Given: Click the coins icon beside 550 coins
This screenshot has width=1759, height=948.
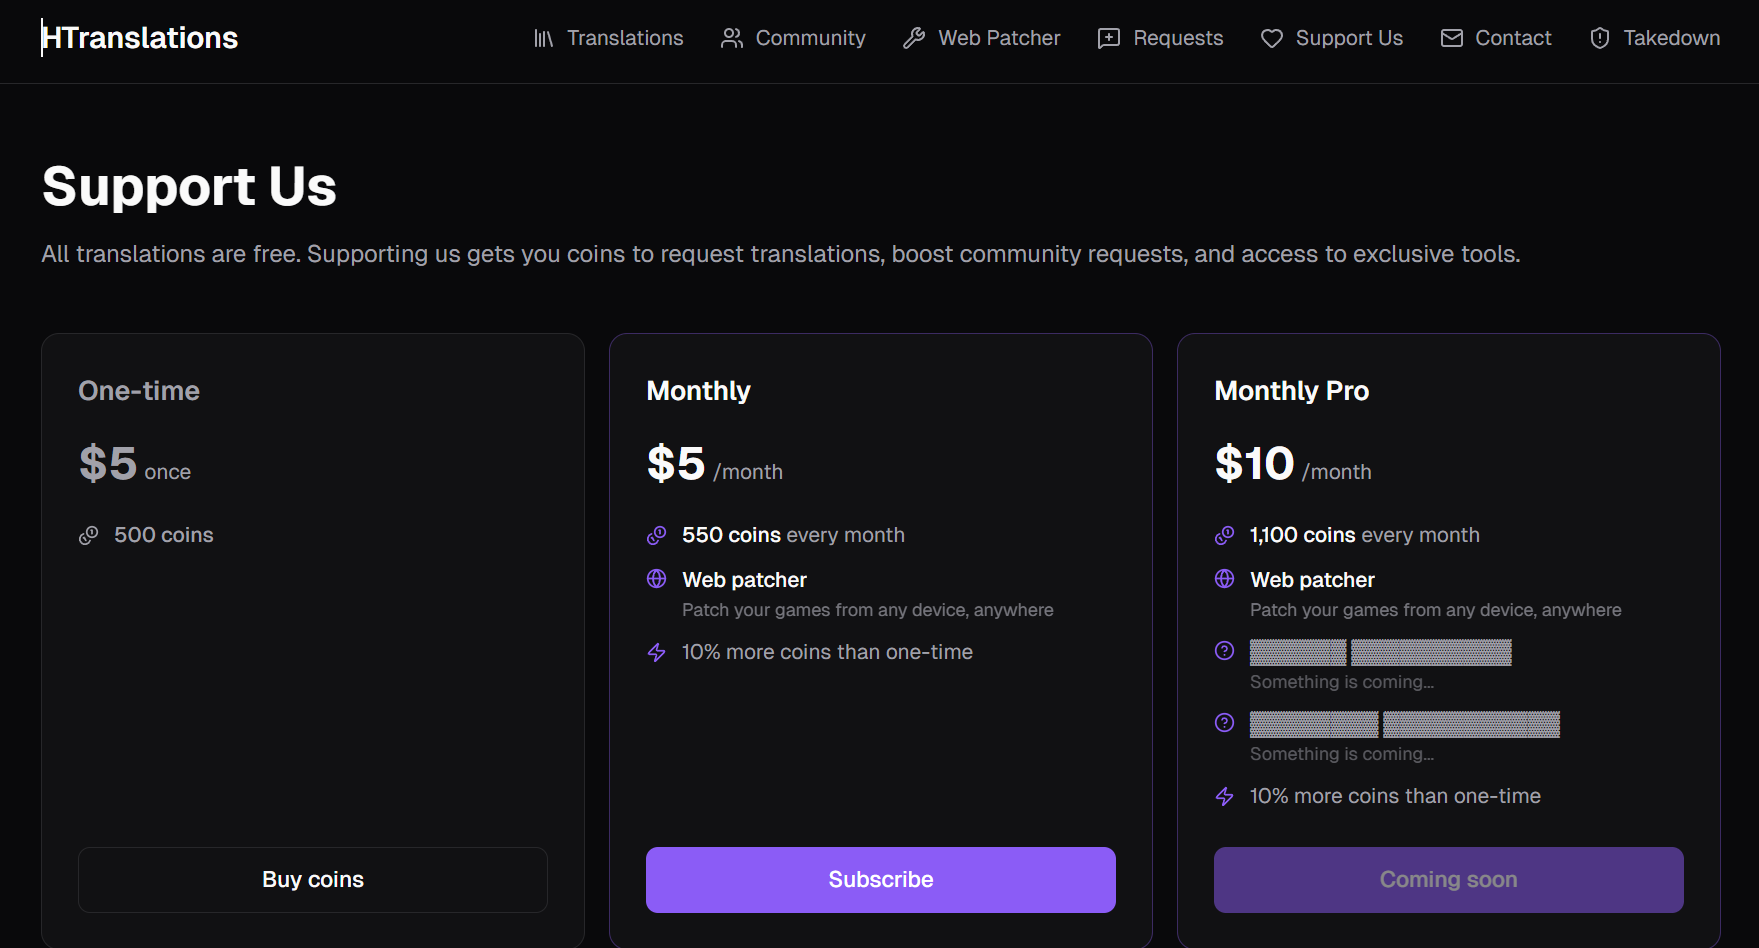Looking at the screenshot, I should (x=657, y=536).
